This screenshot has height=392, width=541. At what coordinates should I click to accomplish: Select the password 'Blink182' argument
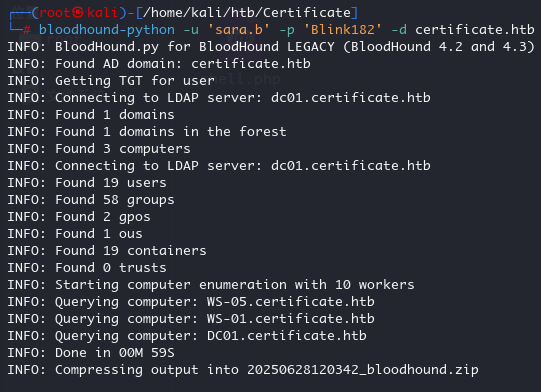coord(342,30)
